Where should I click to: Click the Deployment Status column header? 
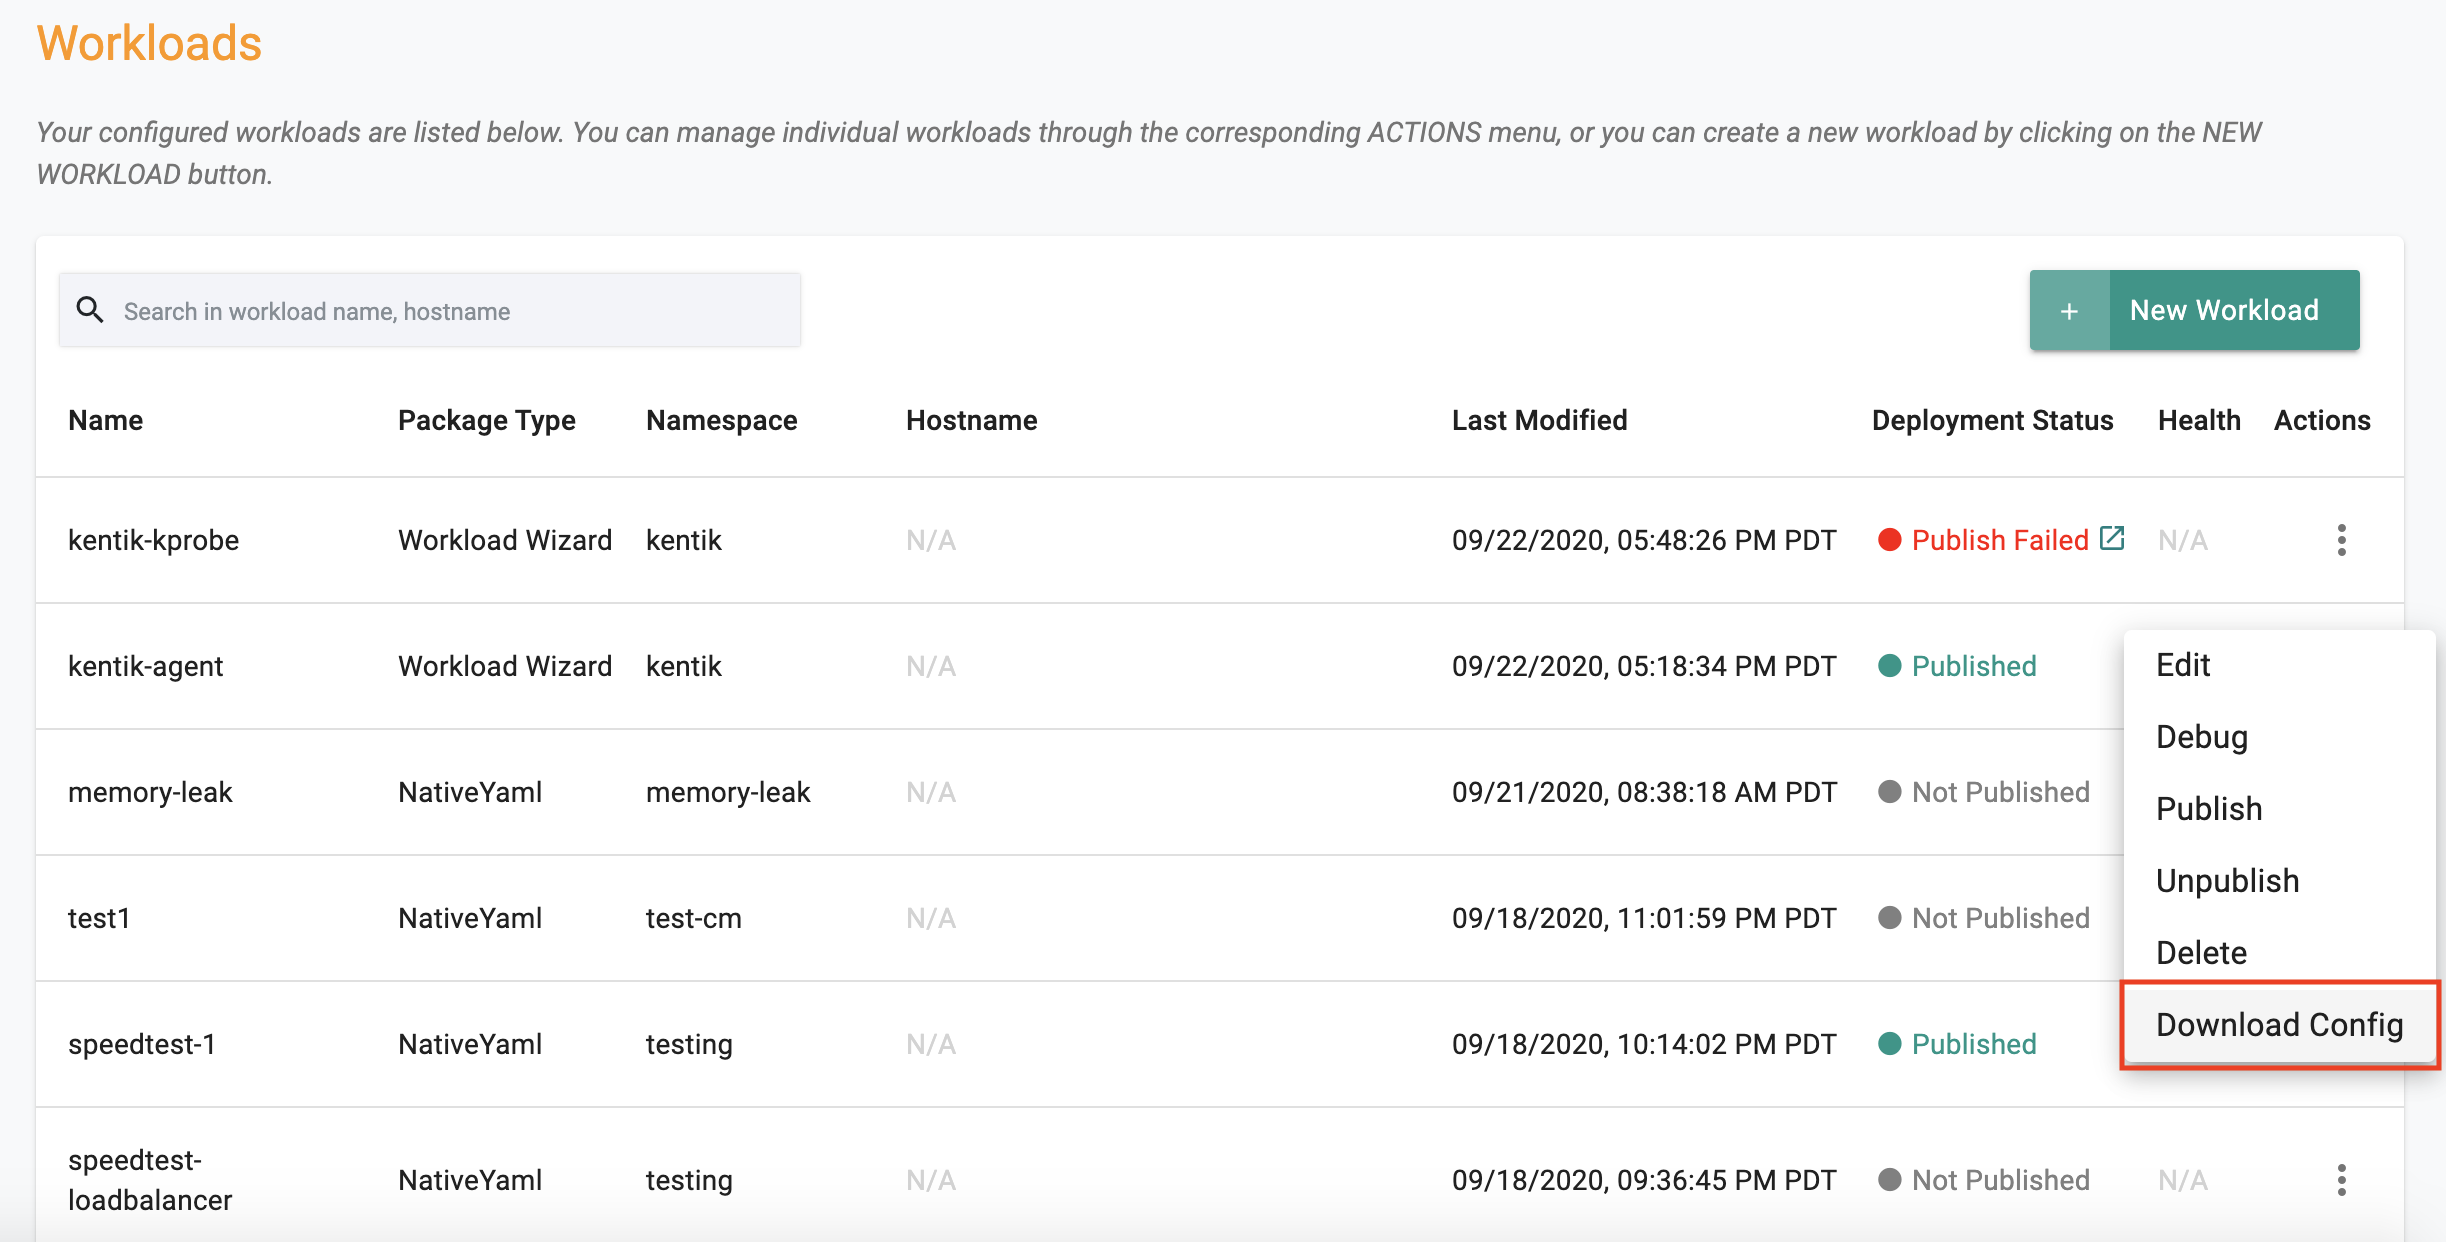pyautogui.click(x=1993, y=420)
